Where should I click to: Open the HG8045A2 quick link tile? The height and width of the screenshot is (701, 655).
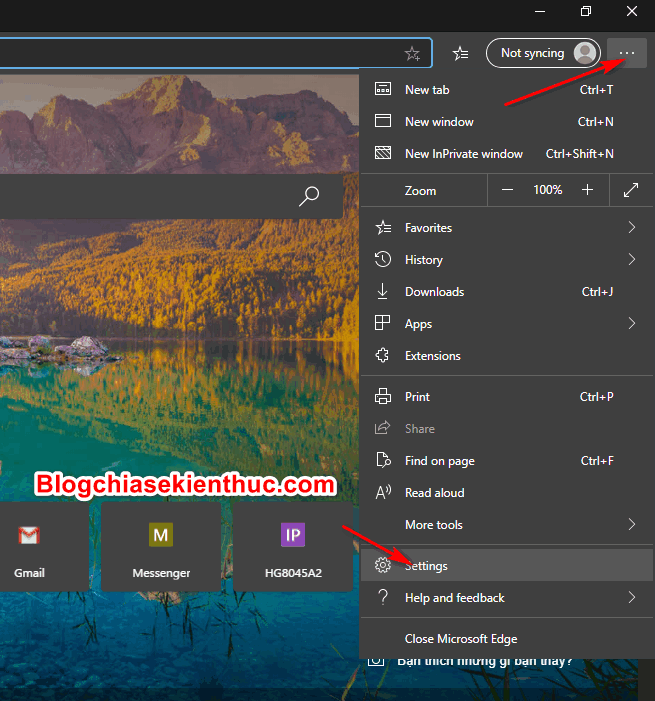tap(293, 546)
